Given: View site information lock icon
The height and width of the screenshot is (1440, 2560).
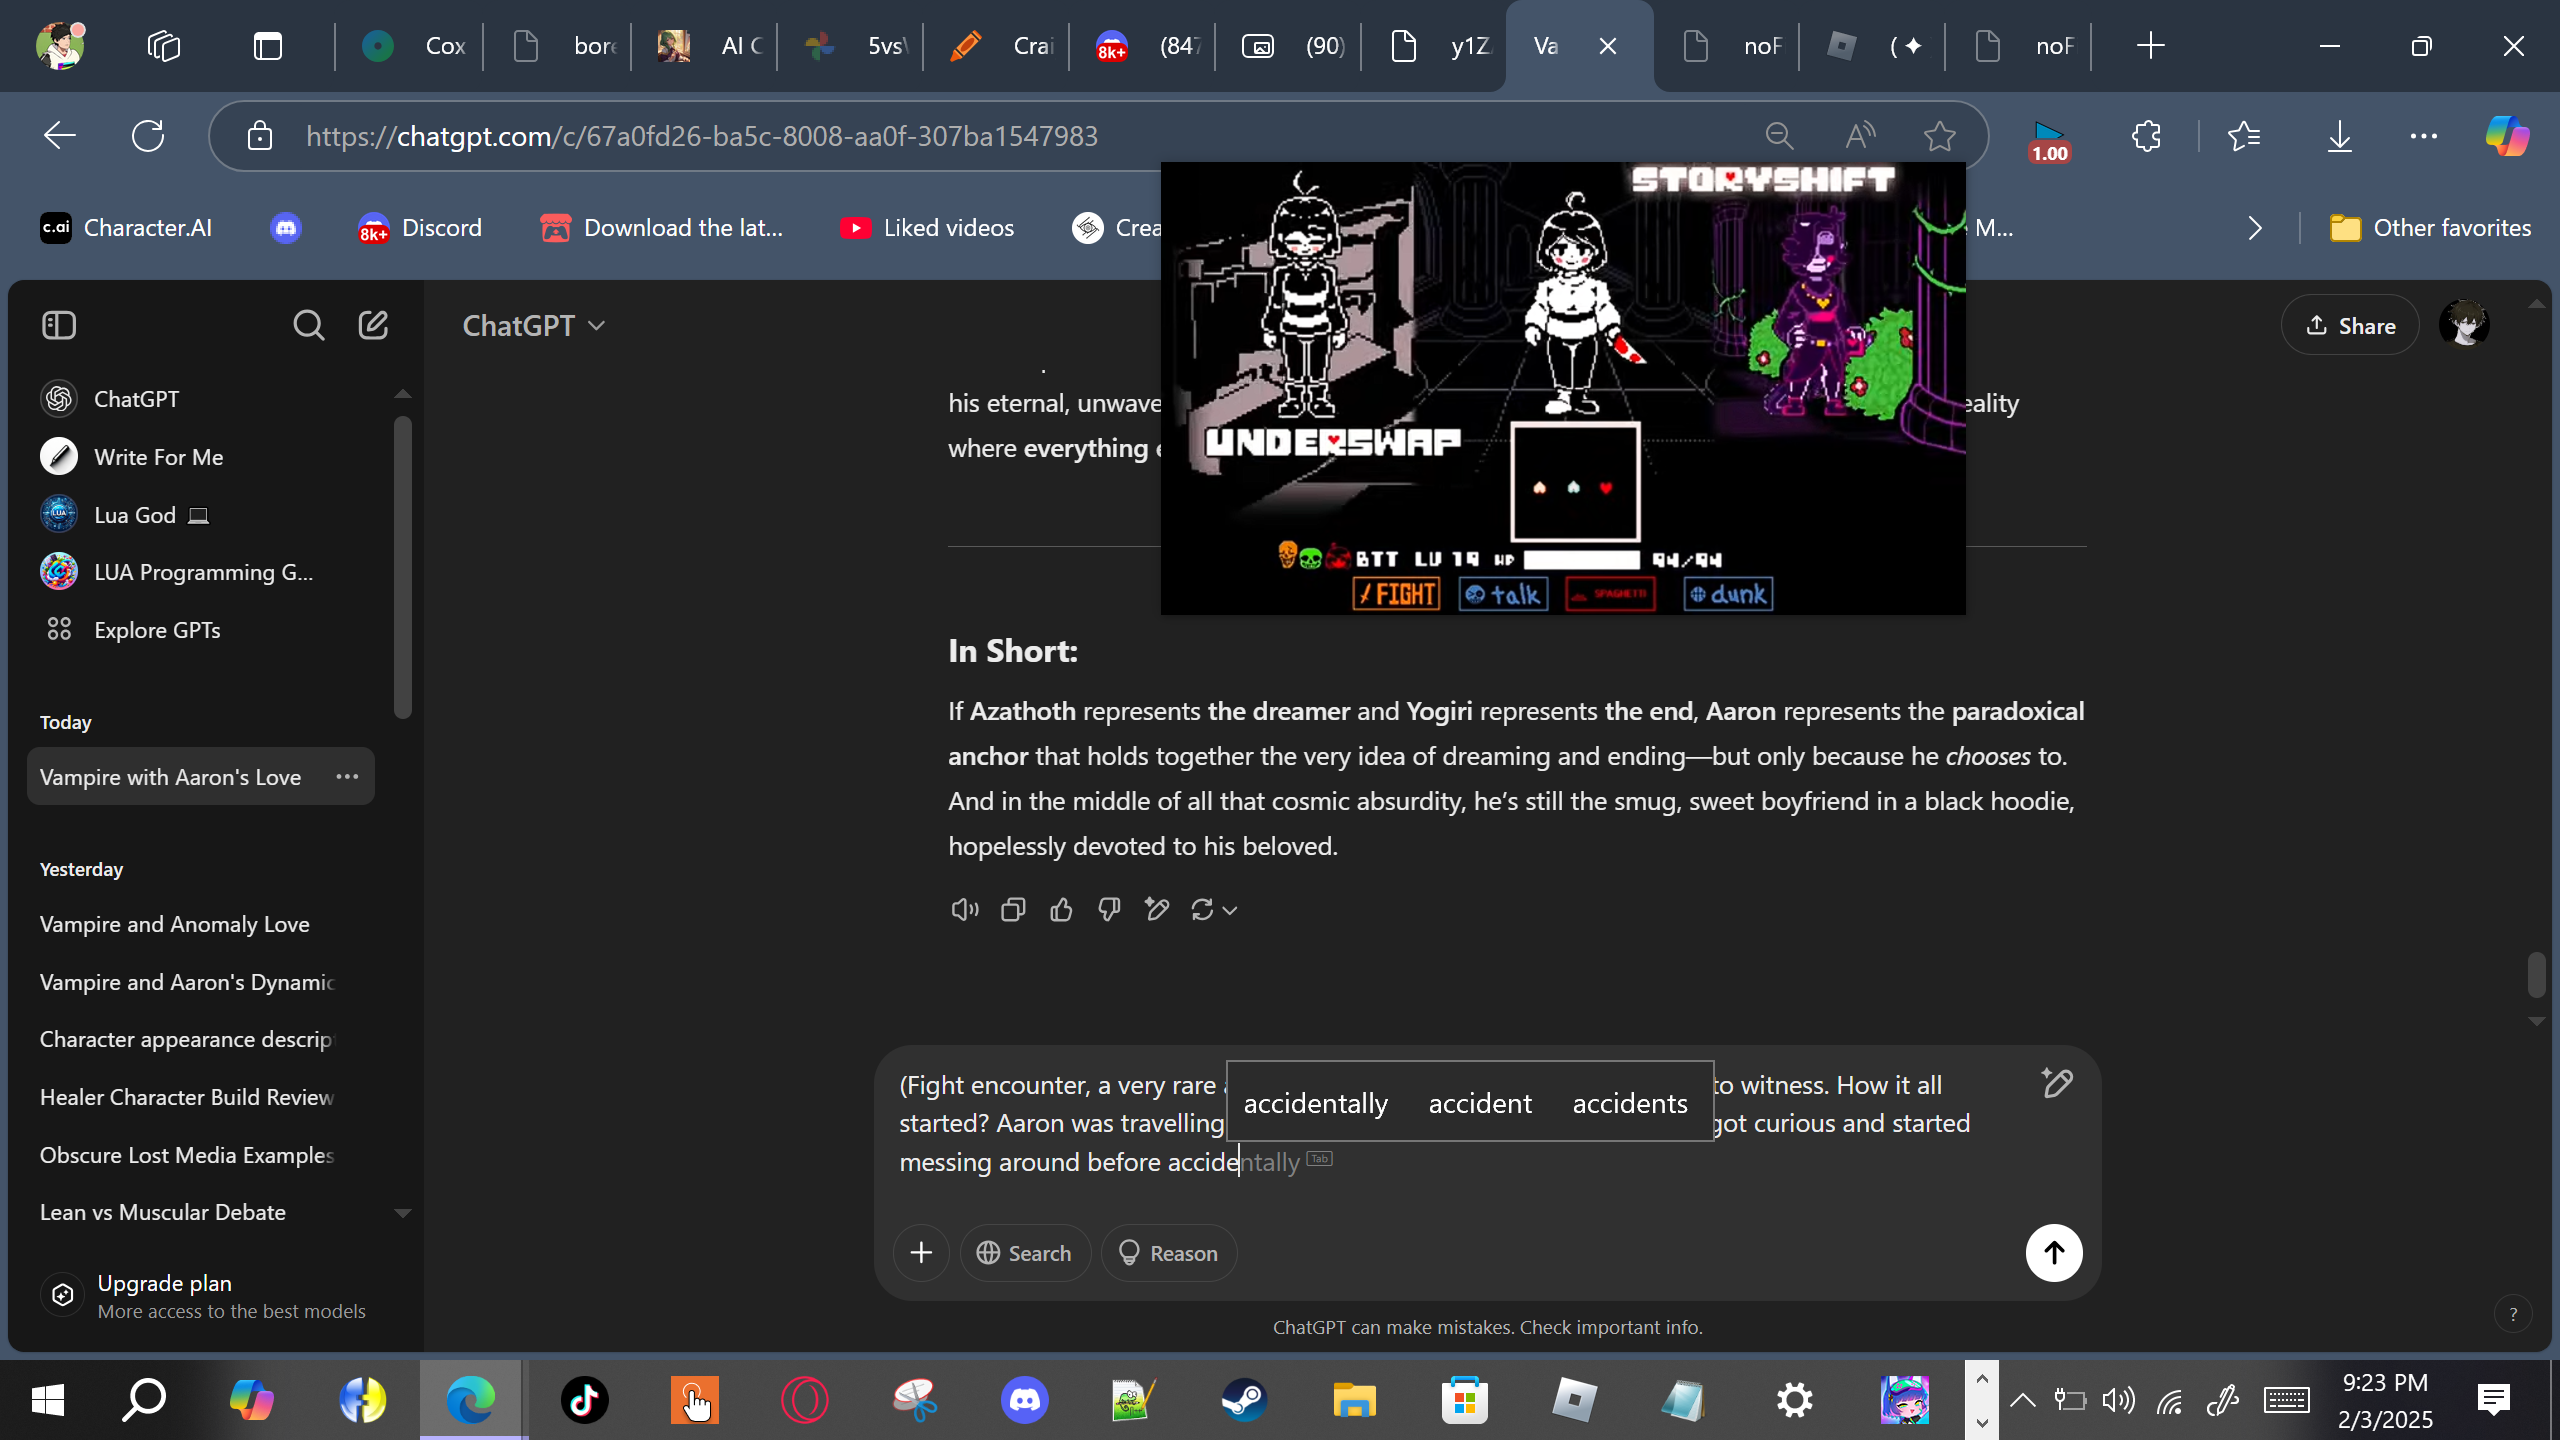Looking at the screenshot, I should tap(260, 136).
